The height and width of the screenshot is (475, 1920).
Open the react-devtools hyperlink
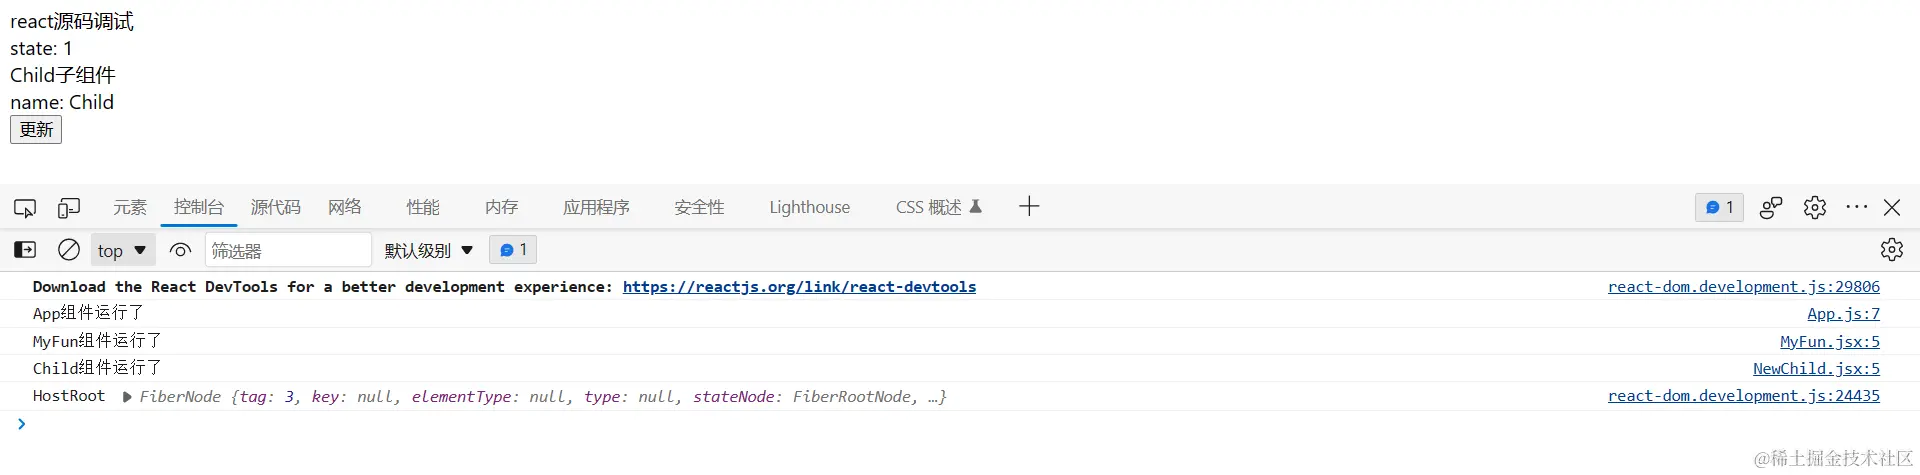pyautogui.click(x=799, y=287)
